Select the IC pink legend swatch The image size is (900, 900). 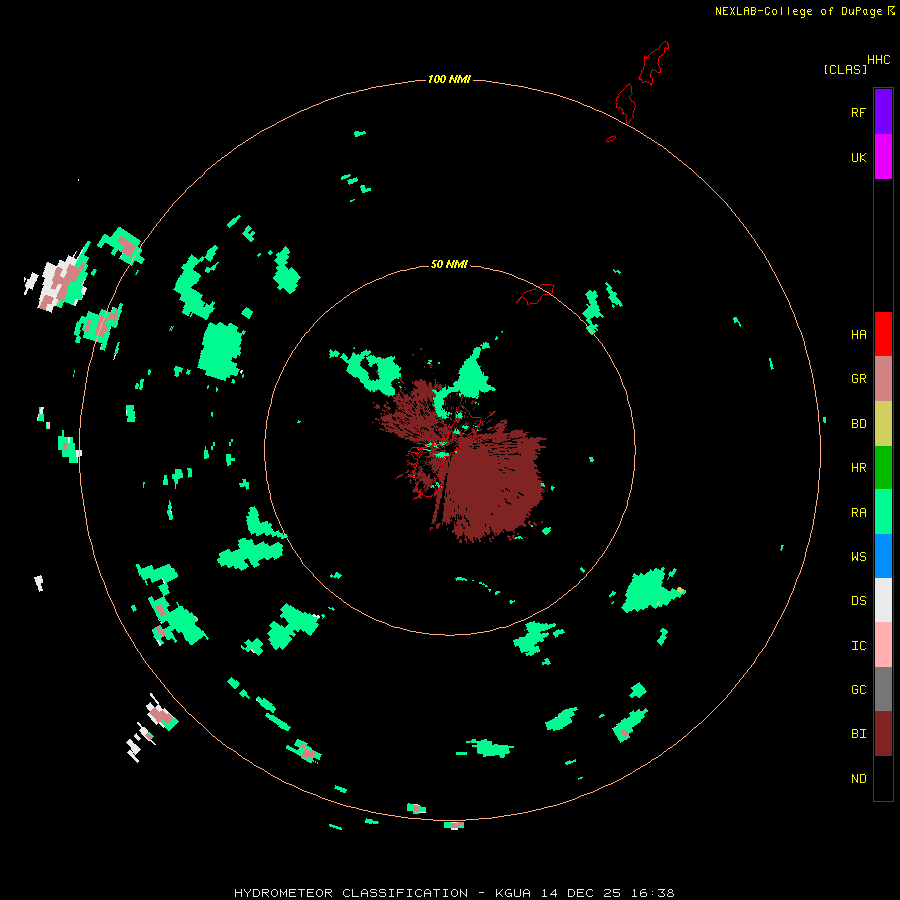(883, 645)
